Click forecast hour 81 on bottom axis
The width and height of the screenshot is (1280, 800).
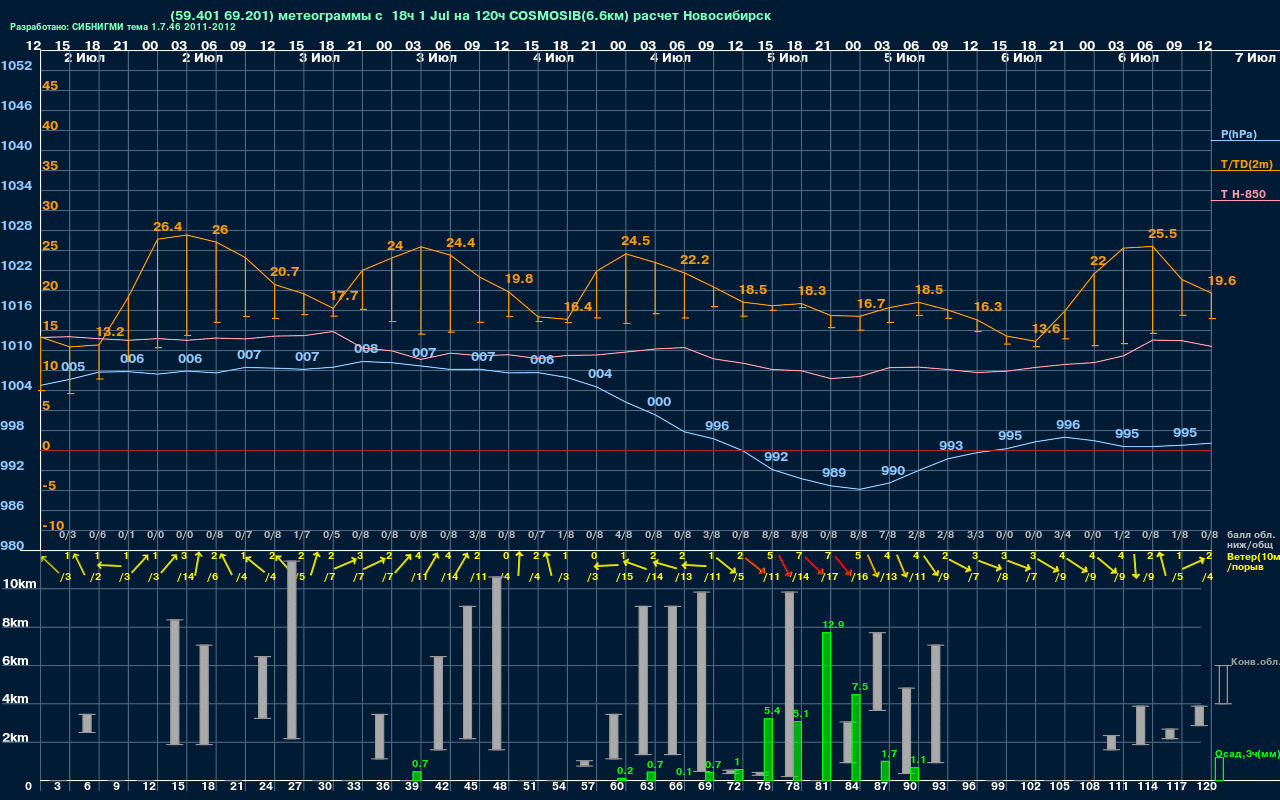point(822,787)
